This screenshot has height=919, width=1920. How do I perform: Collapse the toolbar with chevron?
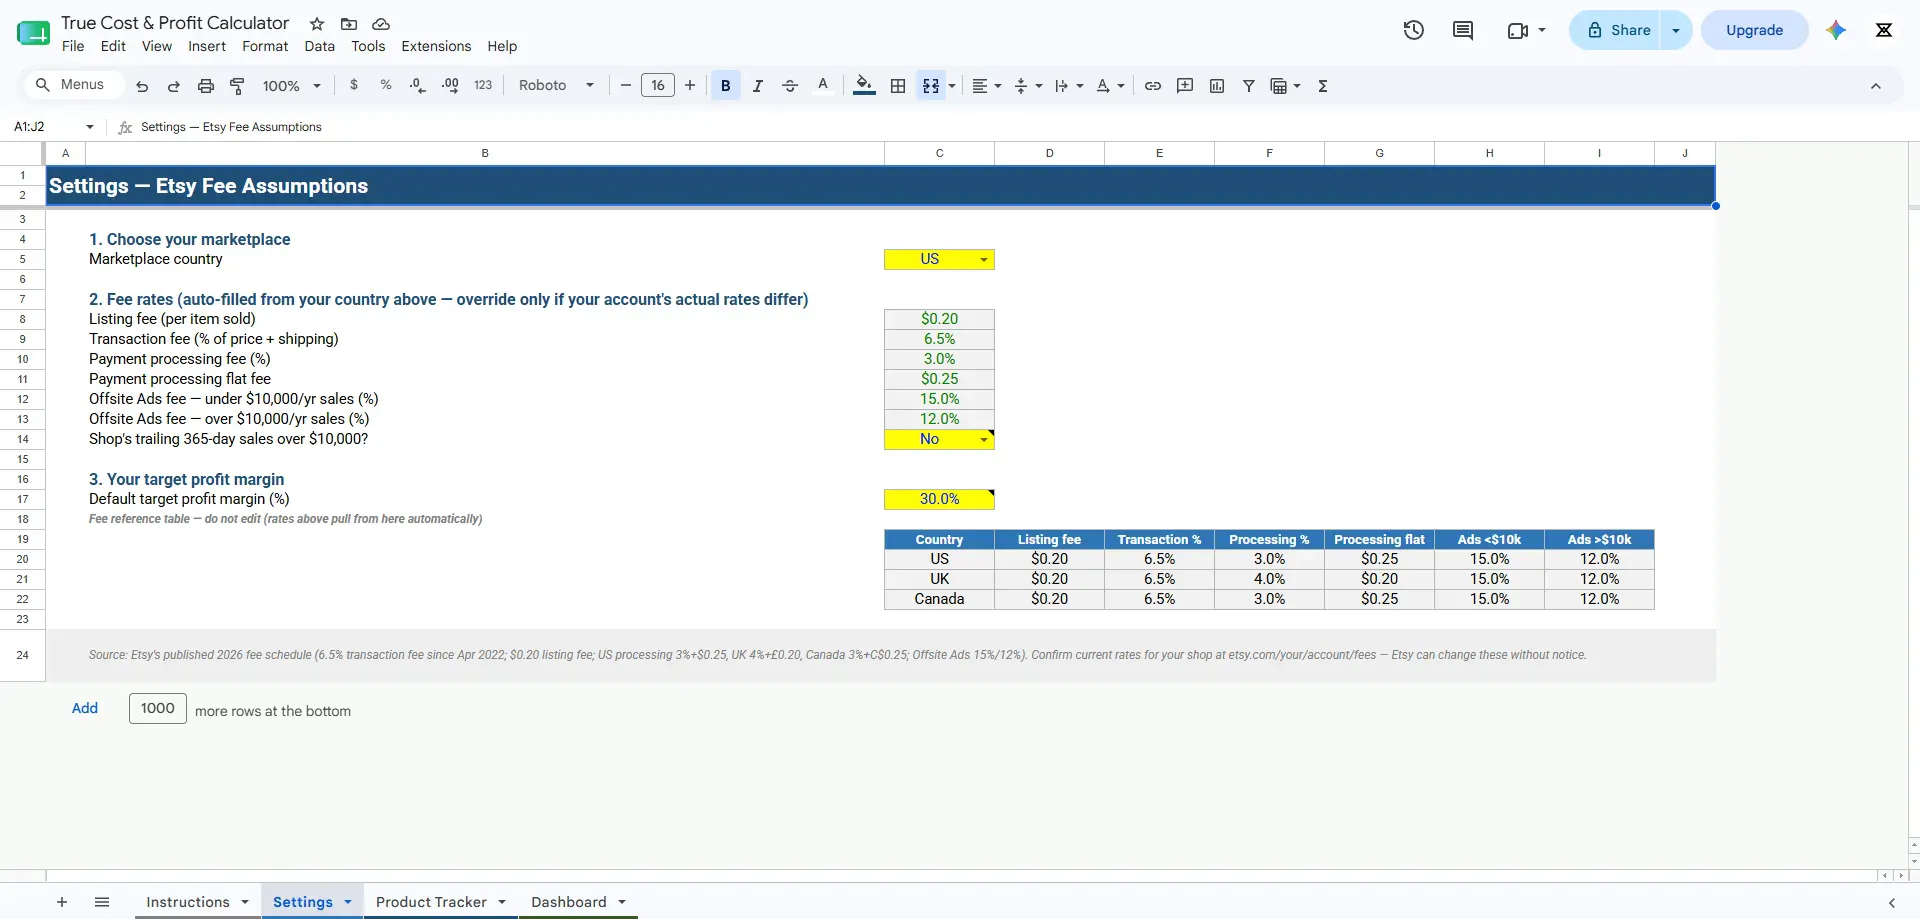(1876, 86)
